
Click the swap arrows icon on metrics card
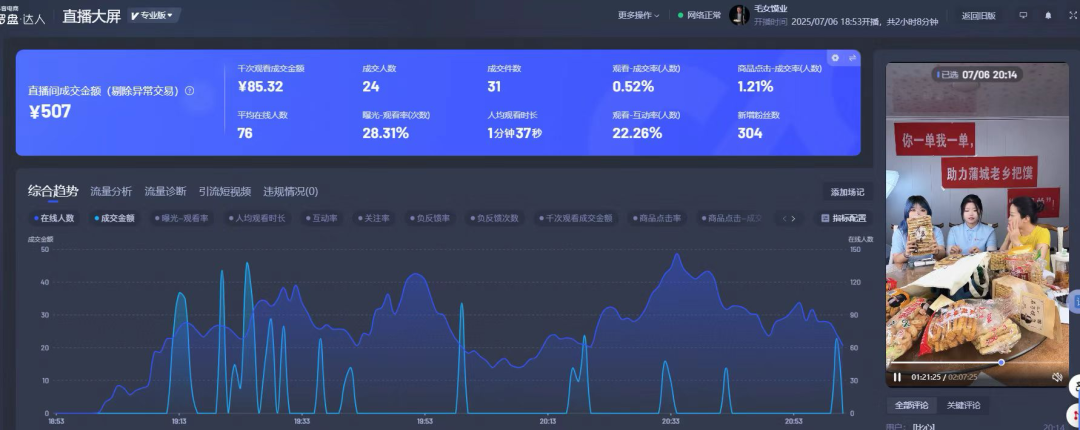tap(852, 58)
